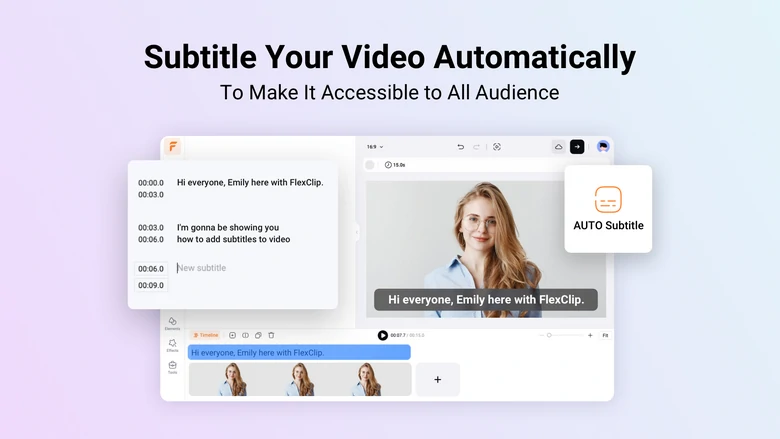Redo the last undone action
The height and width of the screenshot is (439, 780).
point(477,147)
